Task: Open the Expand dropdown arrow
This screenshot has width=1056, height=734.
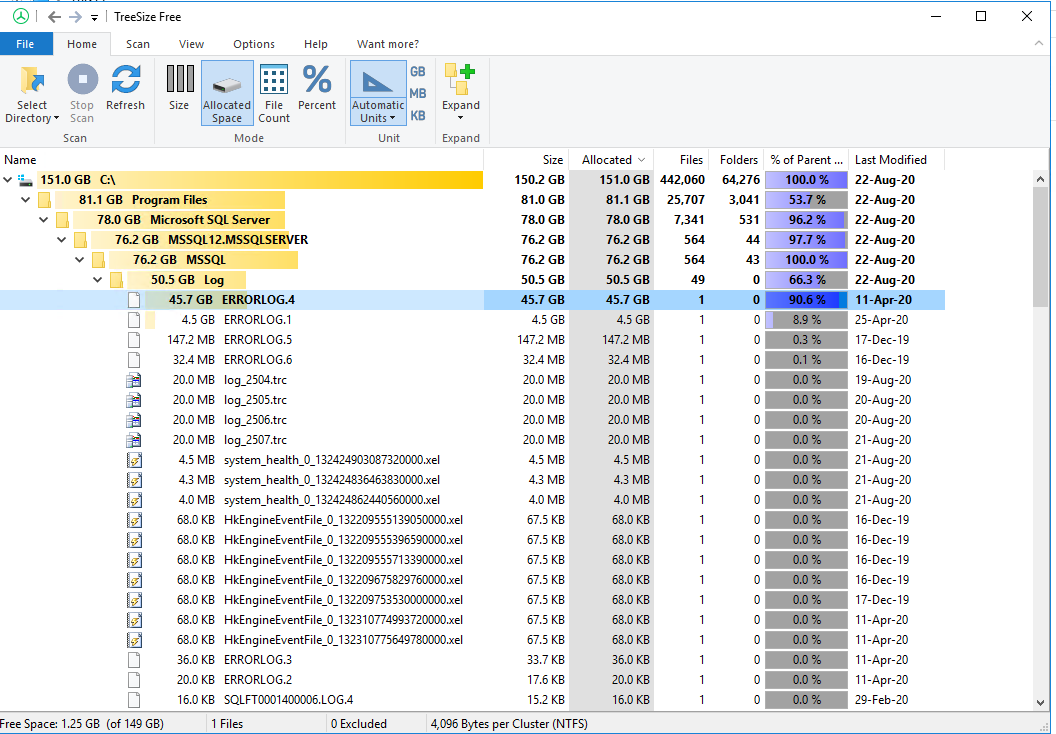Action: pyautogui.click(x=461, y=118)
